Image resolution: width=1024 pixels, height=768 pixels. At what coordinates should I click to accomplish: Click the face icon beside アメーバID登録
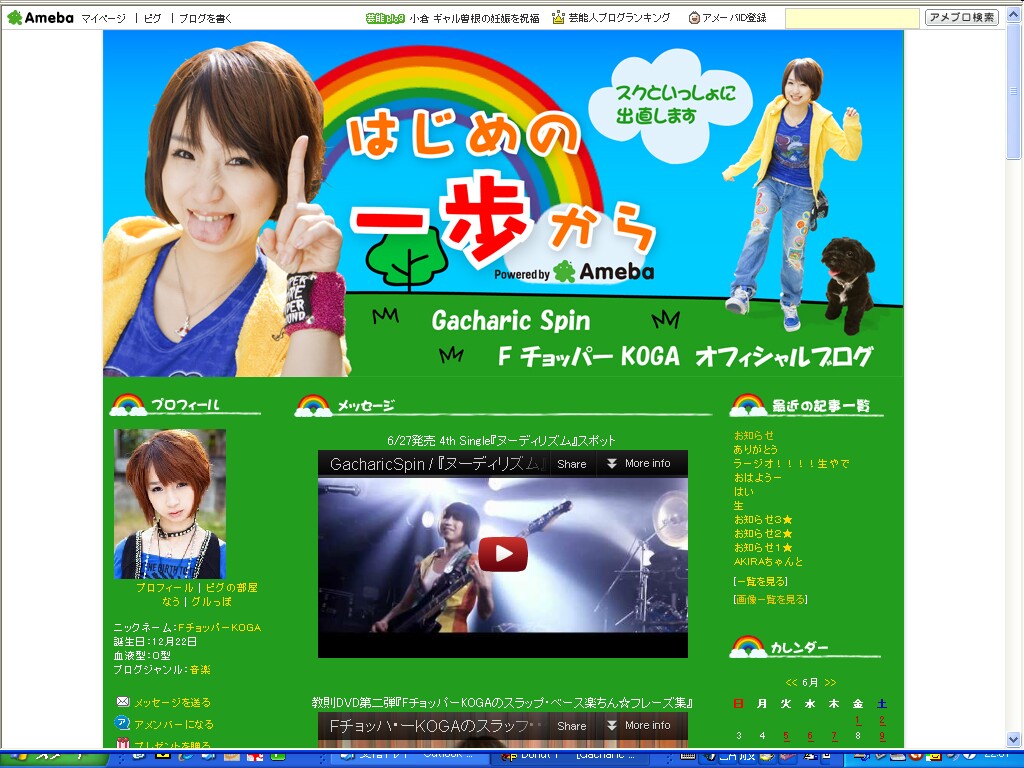pos(694,18)
